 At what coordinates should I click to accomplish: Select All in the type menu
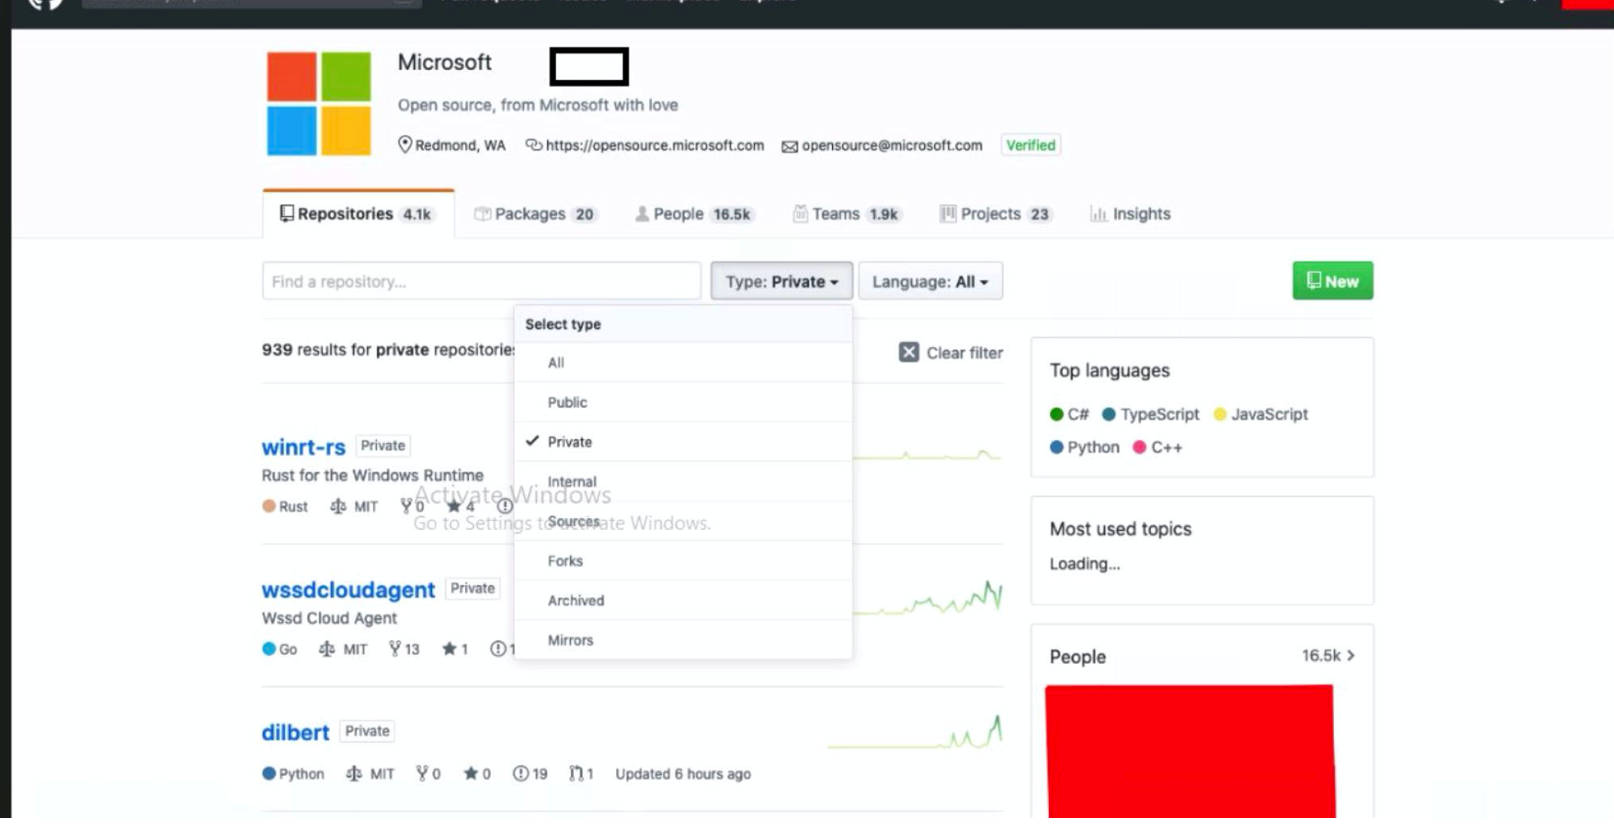click(683, 363)
